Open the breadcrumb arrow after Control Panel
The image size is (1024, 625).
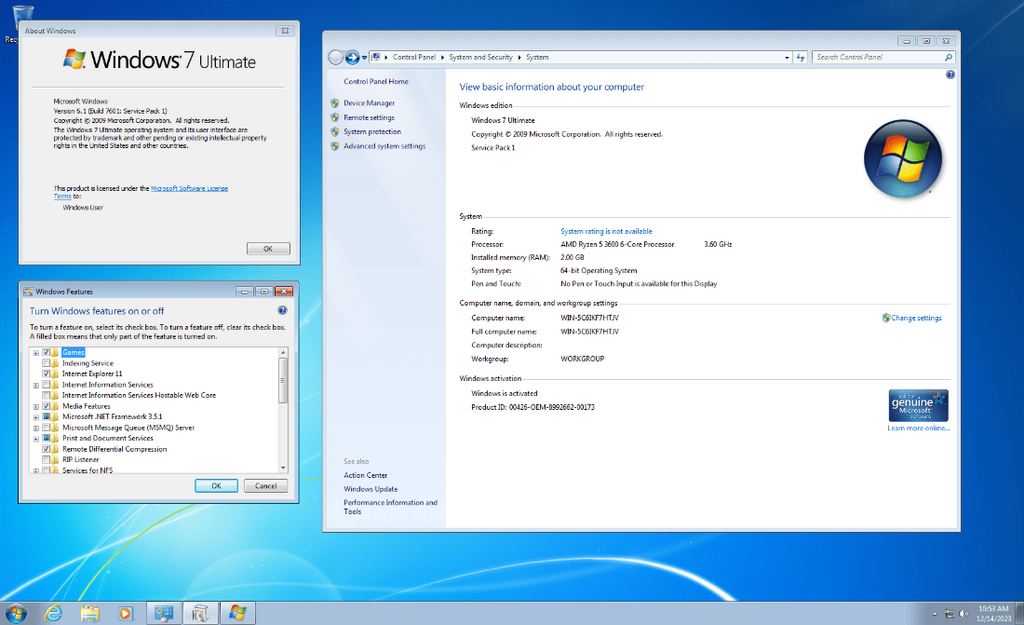[443, 57]
